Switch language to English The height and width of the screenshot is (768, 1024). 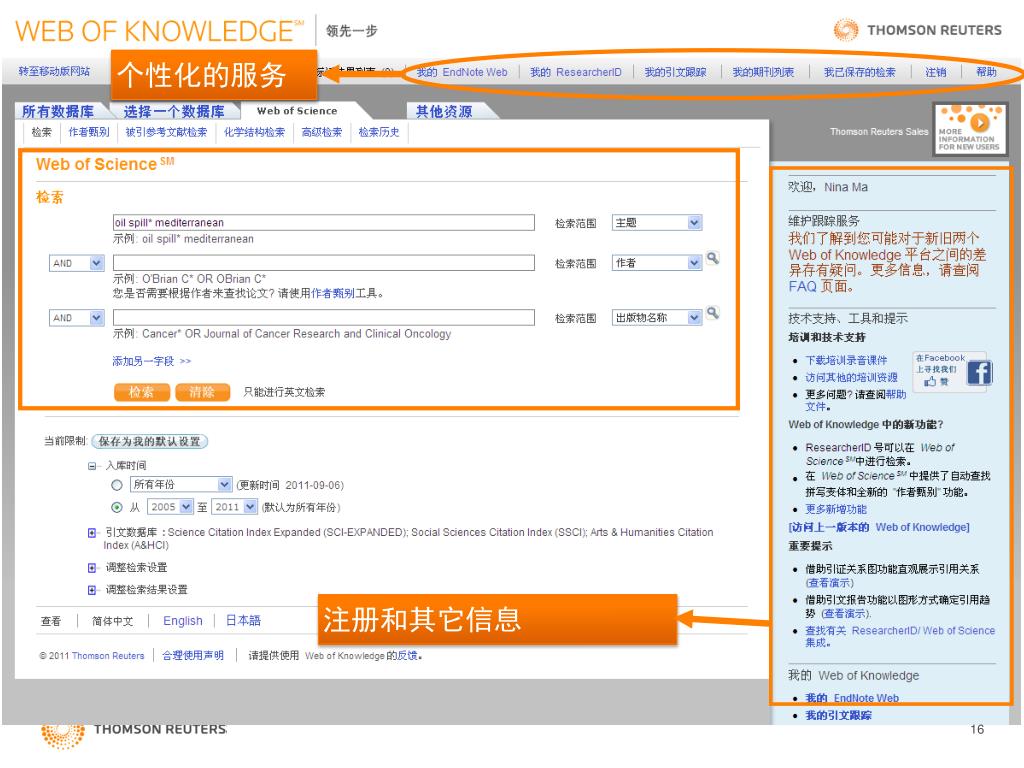[x=183, y=621]
